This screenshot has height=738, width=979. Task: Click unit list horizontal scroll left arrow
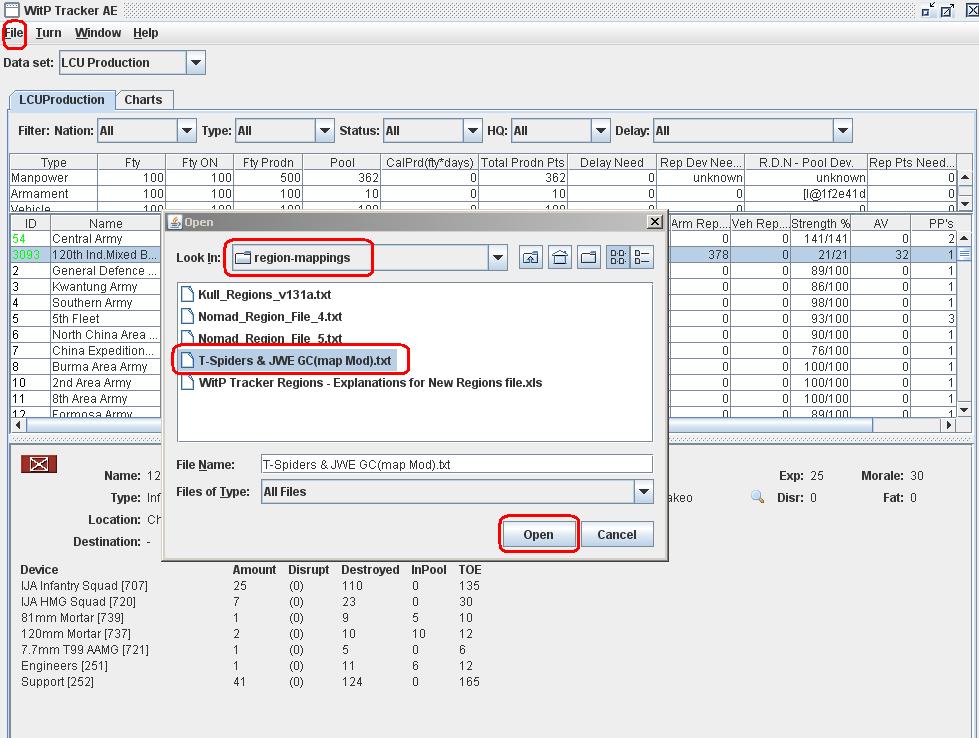click(18, 425)
